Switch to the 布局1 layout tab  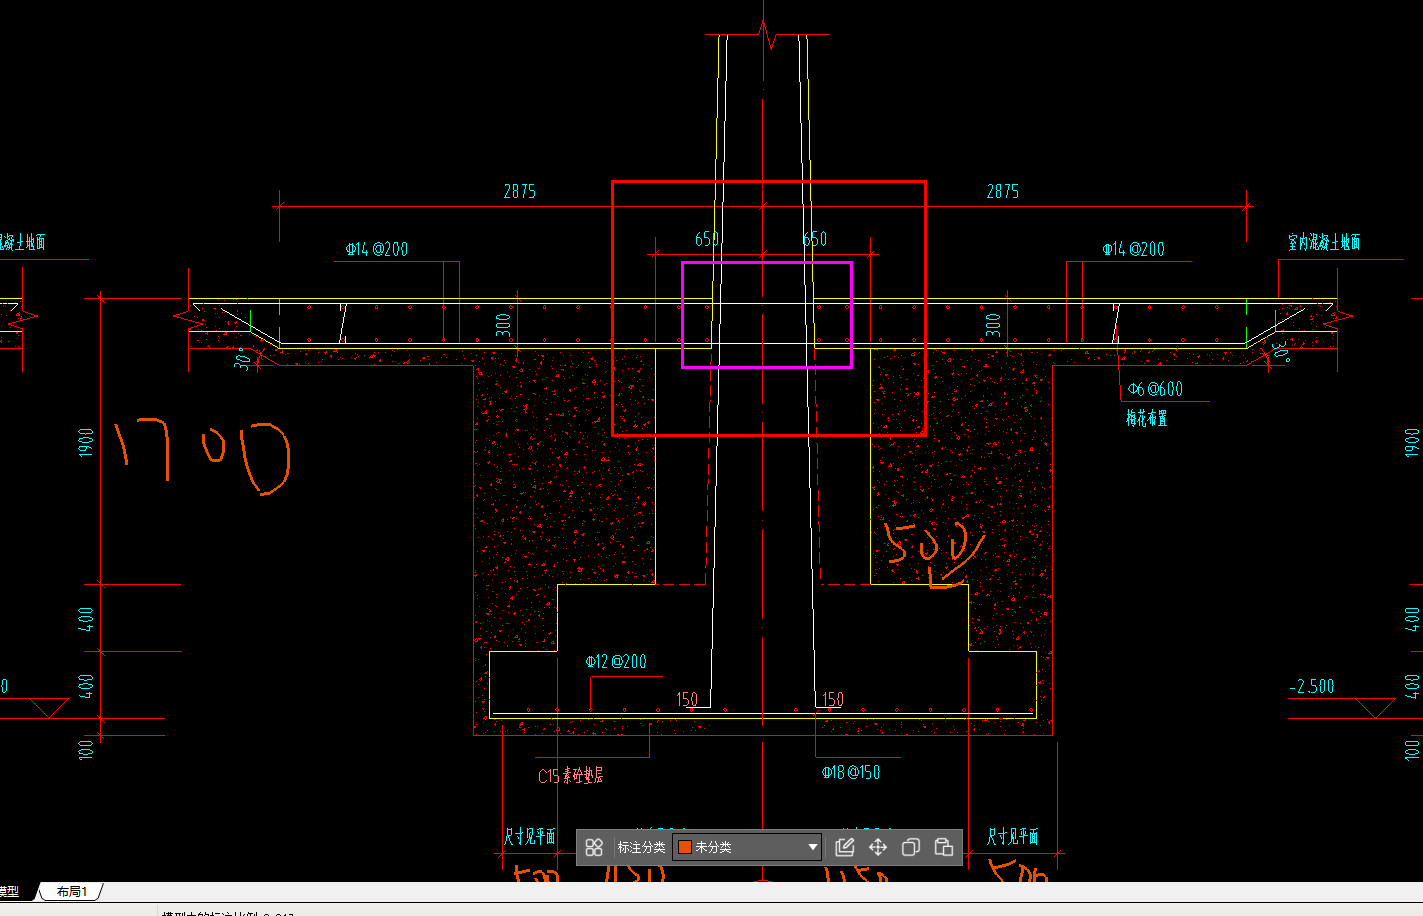pyautogui.click(x=72, y=891)
